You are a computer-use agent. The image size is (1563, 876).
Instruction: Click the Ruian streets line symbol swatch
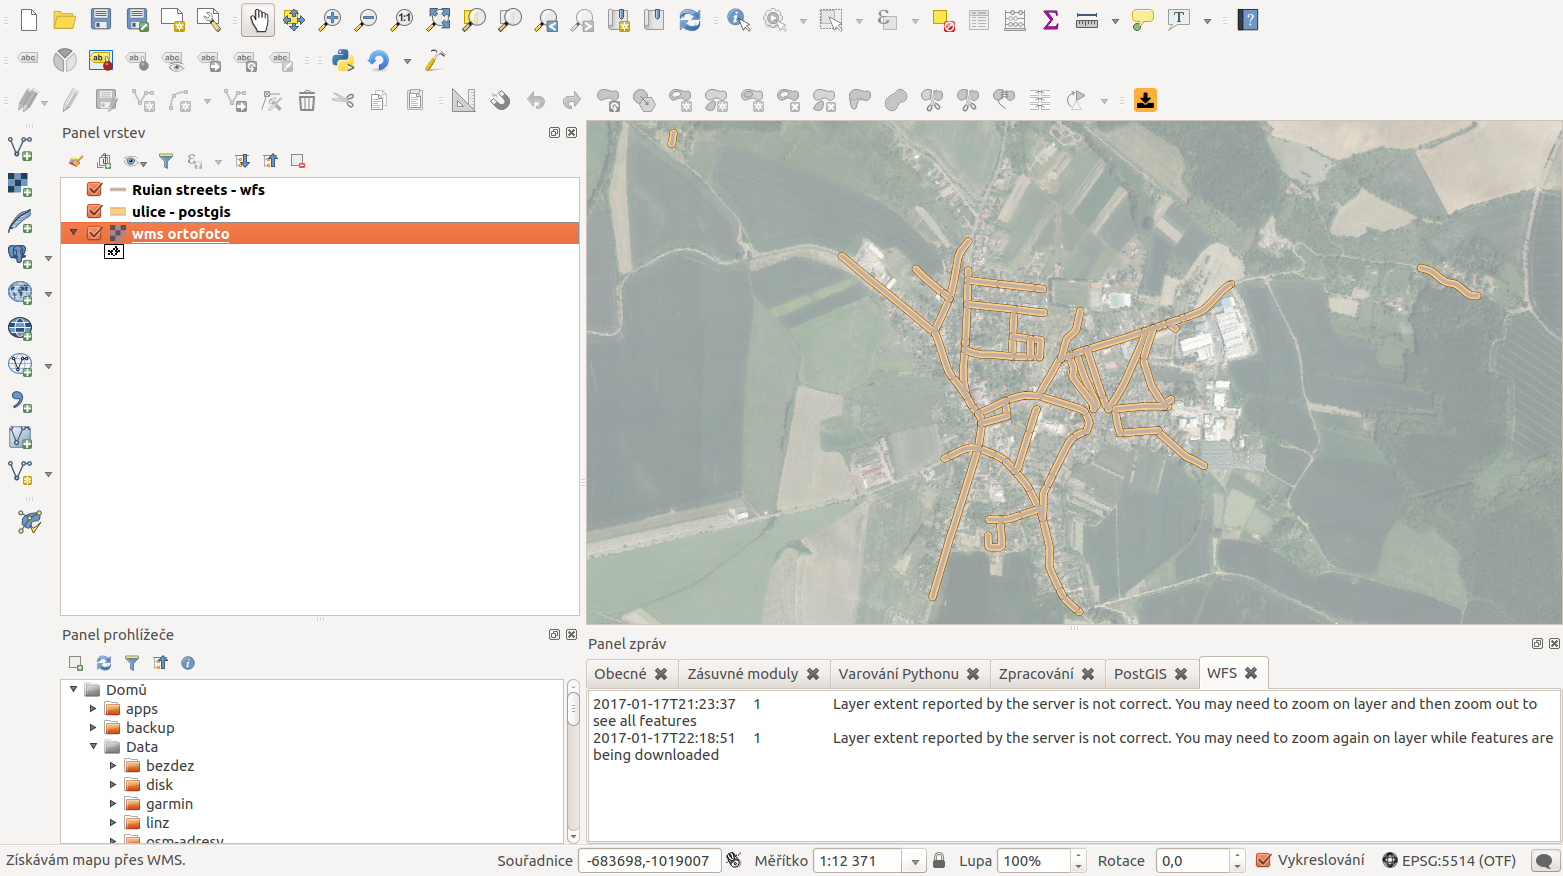(x=118, y=189)
